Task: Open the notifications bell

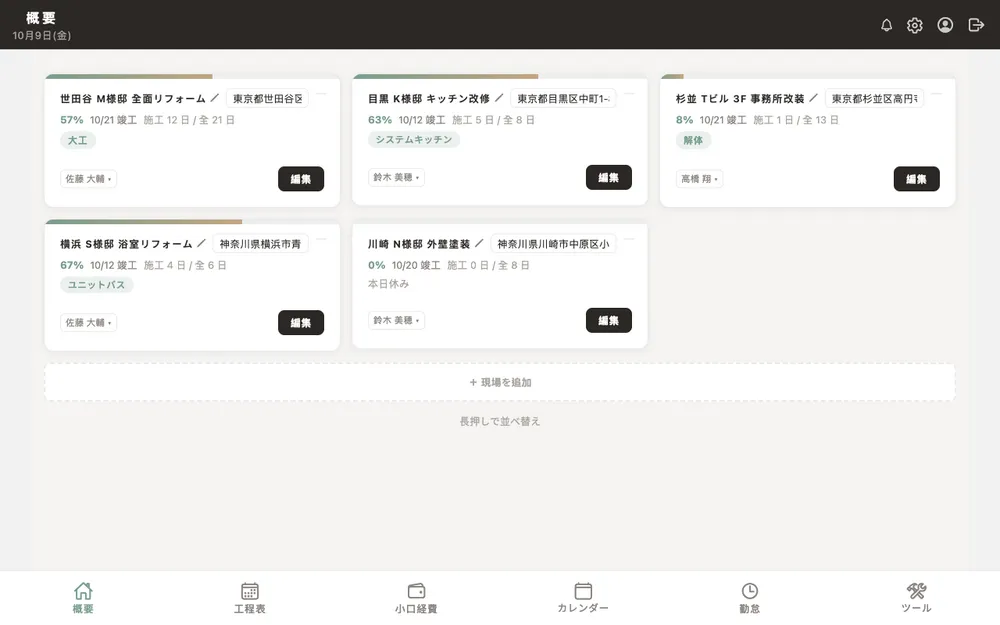Action: coord(886,25)
